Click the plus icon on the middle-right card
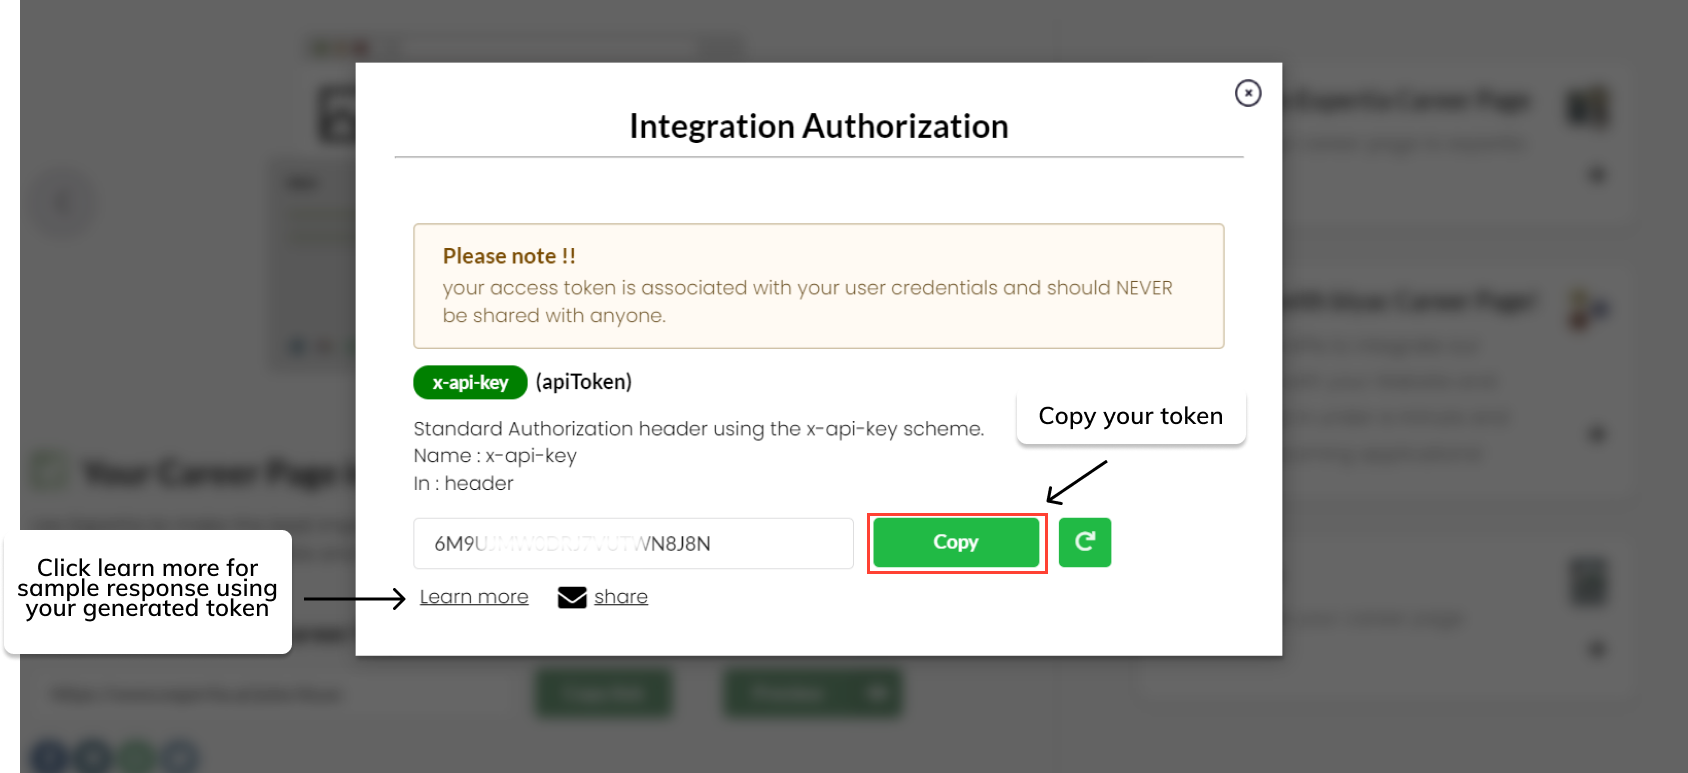Image resolution: width=1688 pixels, height=773 pixels. (x=1597, y=434)
